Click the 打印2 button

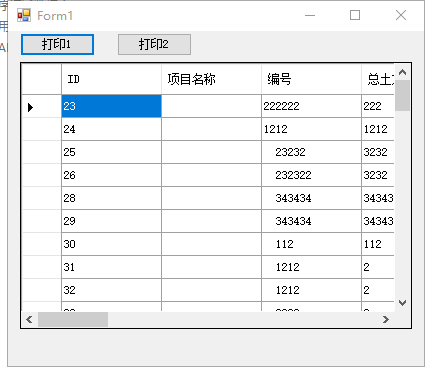(x=154, y=44)
